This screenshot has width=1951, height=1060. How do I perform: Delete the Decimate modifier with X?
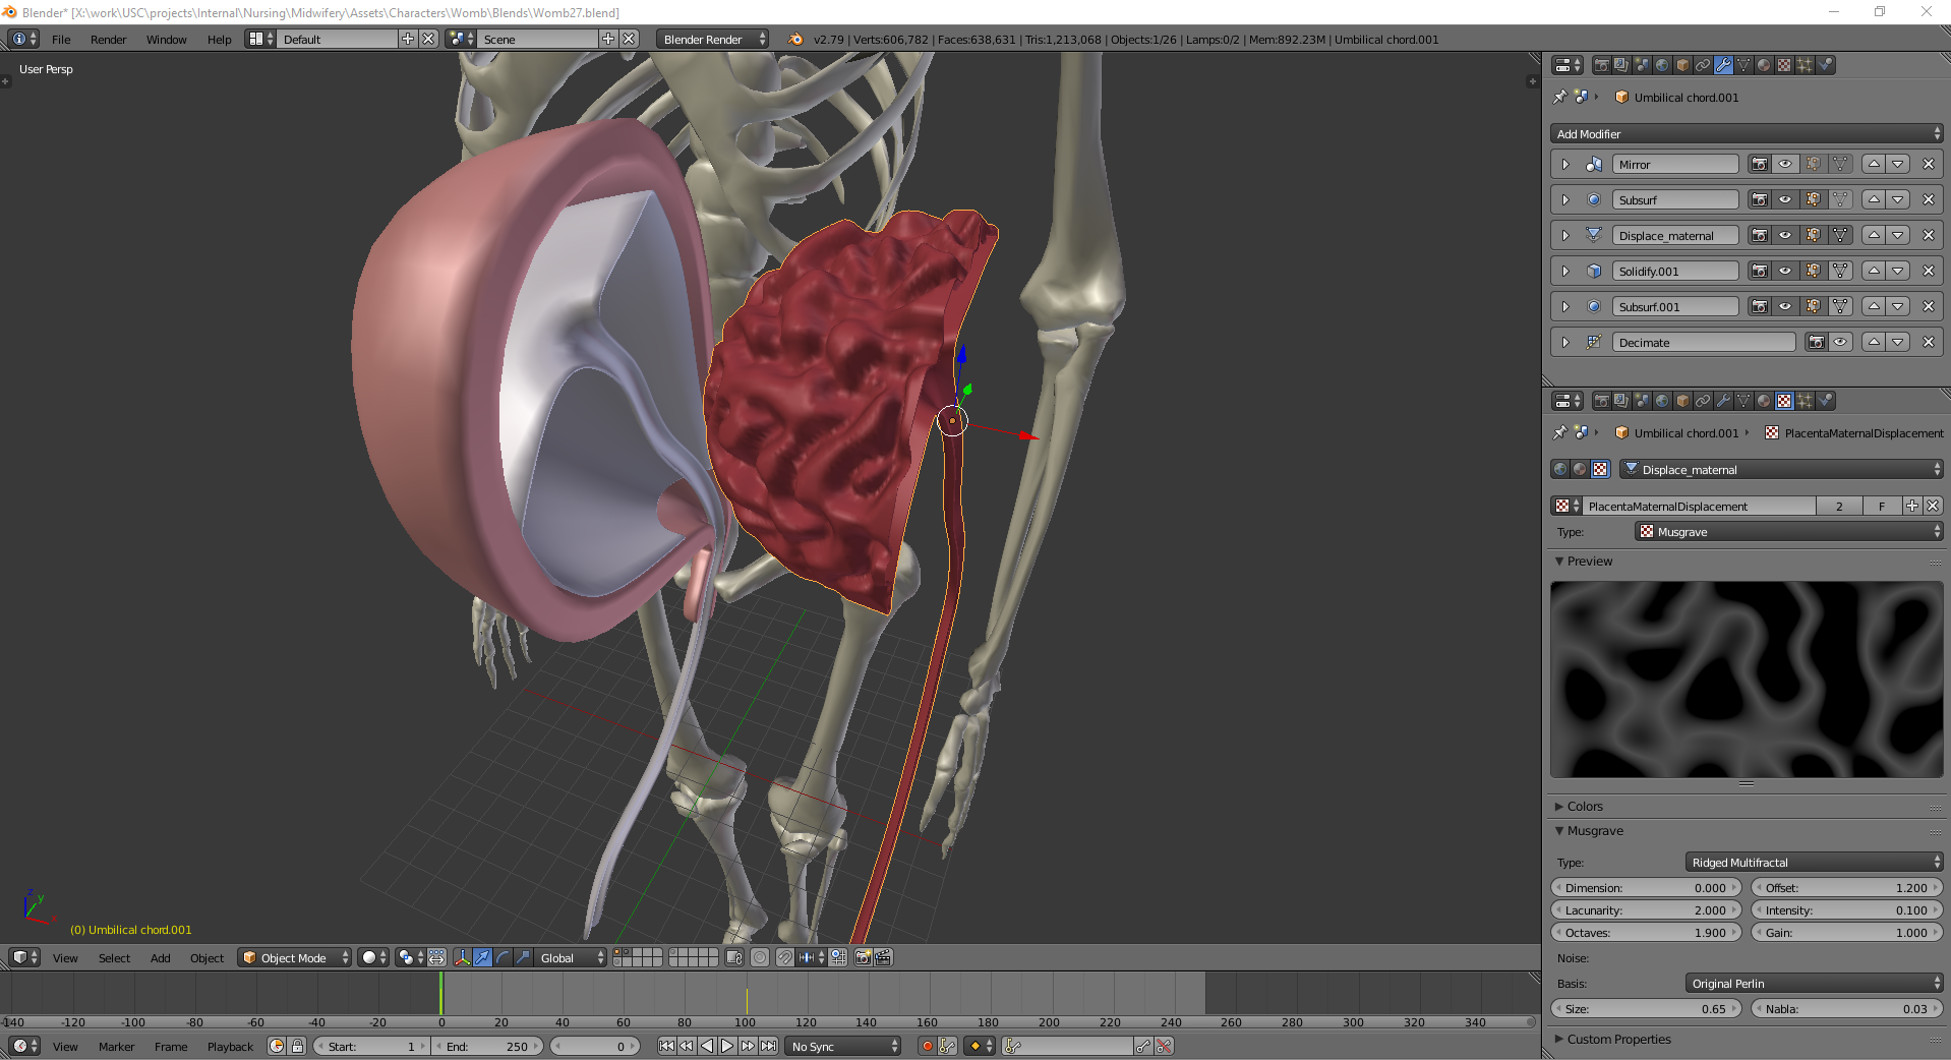coord(1928,342)
